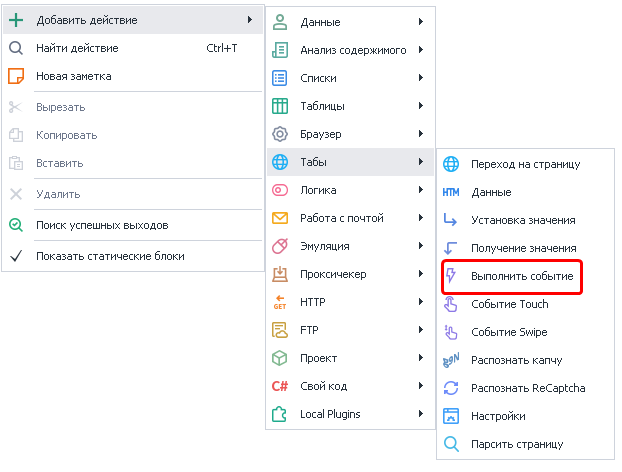The image size is (622, 472).
Task: Expand the Local Plugins submenu arrow
Action: pyautogui.click(x=422, y=414)
